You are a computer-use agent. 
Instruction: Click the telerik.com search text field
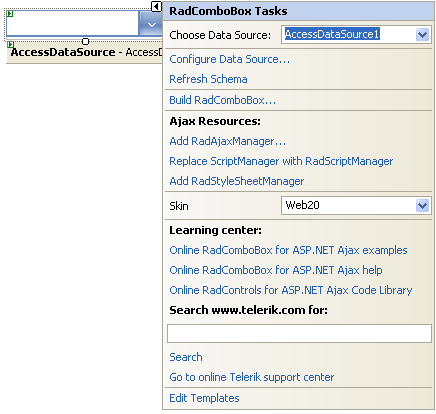299,333
